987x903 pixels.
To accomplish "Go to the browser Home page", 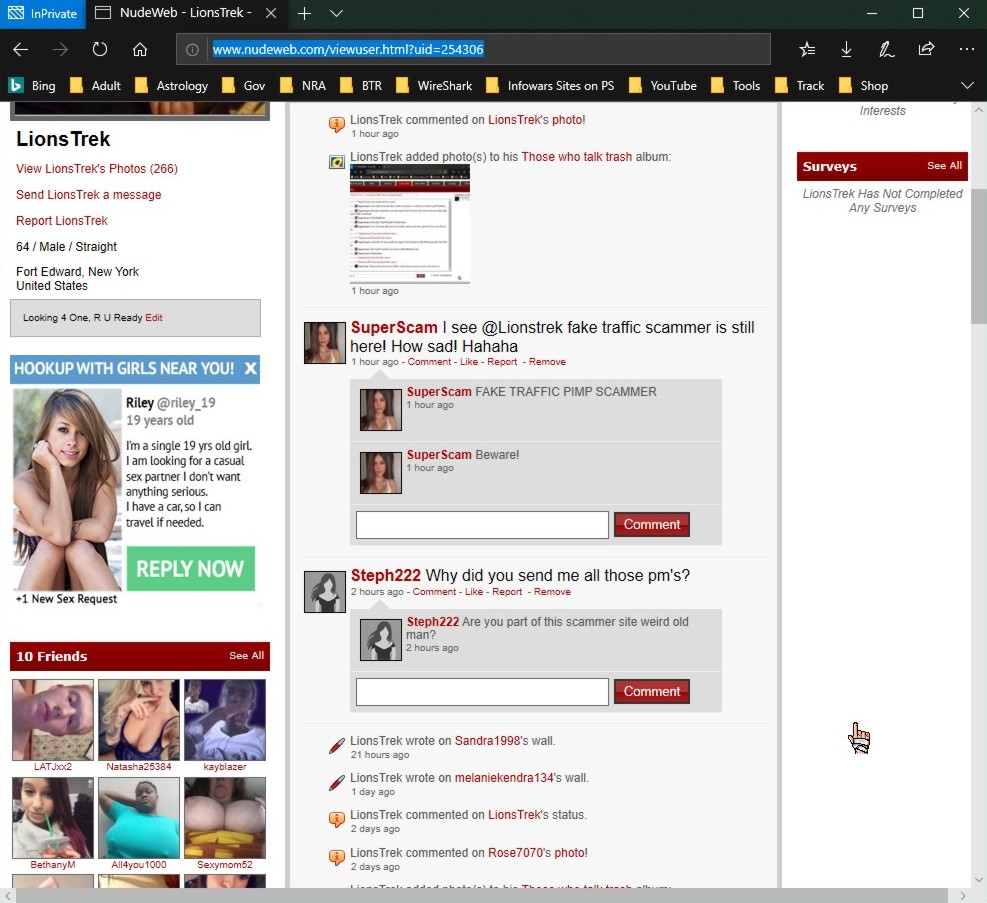I will [140, 49].
